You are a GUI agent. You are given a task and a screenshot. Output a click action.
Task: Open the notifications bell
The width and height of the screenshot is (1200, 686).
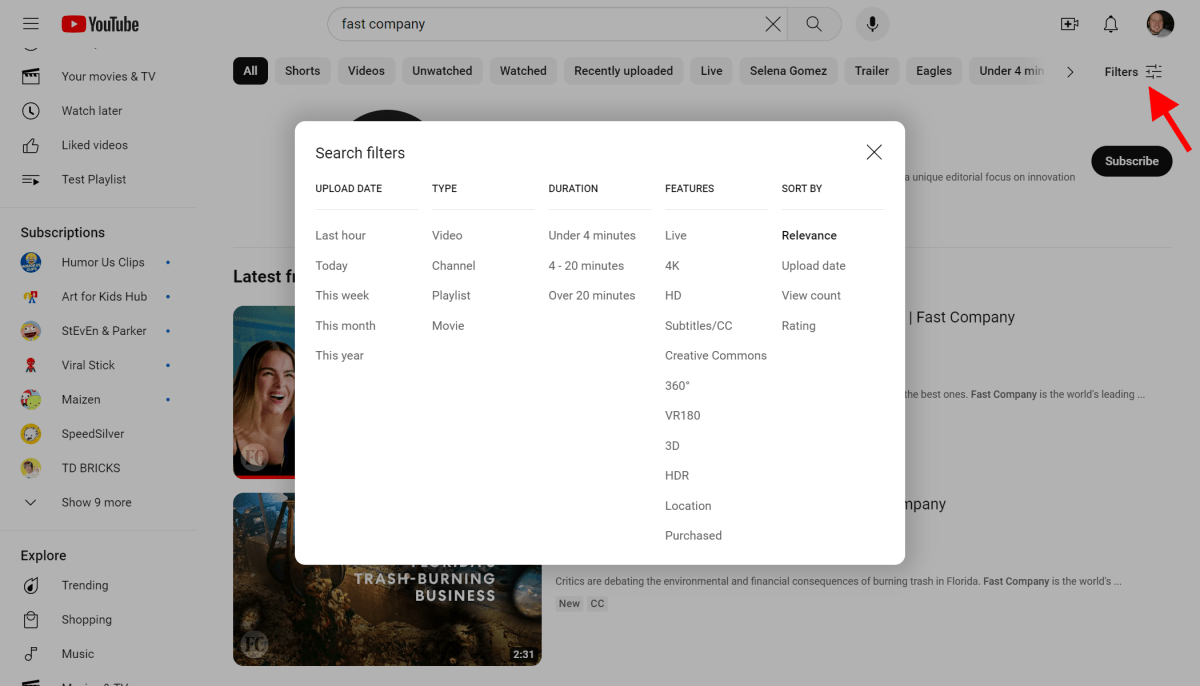[1111, 24]
